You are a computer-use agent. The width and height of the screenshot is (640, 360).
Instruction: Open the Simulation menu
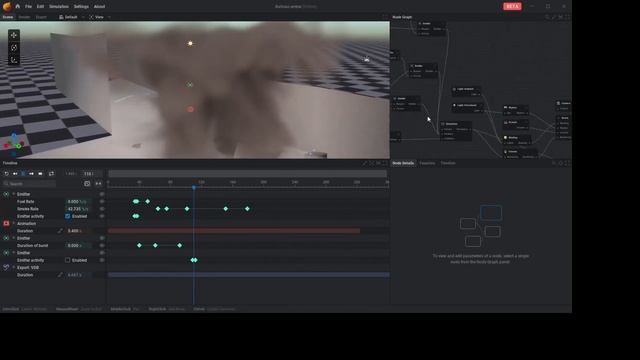(x=59, y=7)
